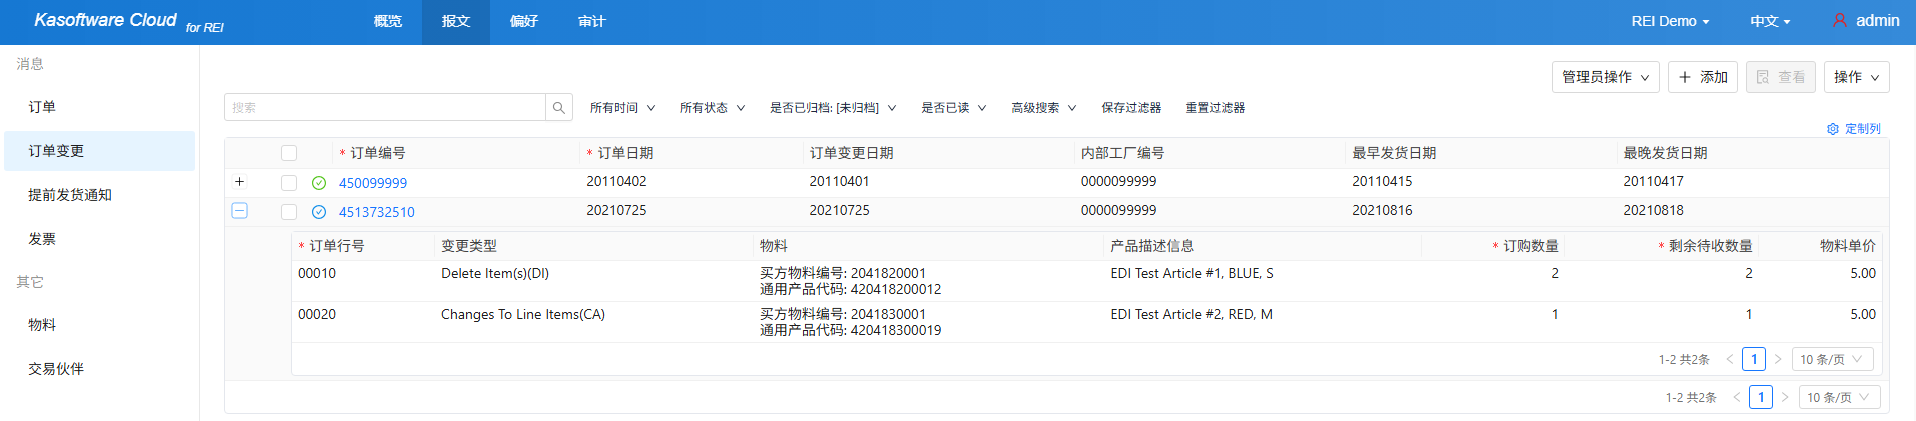The image size is (1916, 421).
Task: Click the admin user icon
Action: 1839,20
